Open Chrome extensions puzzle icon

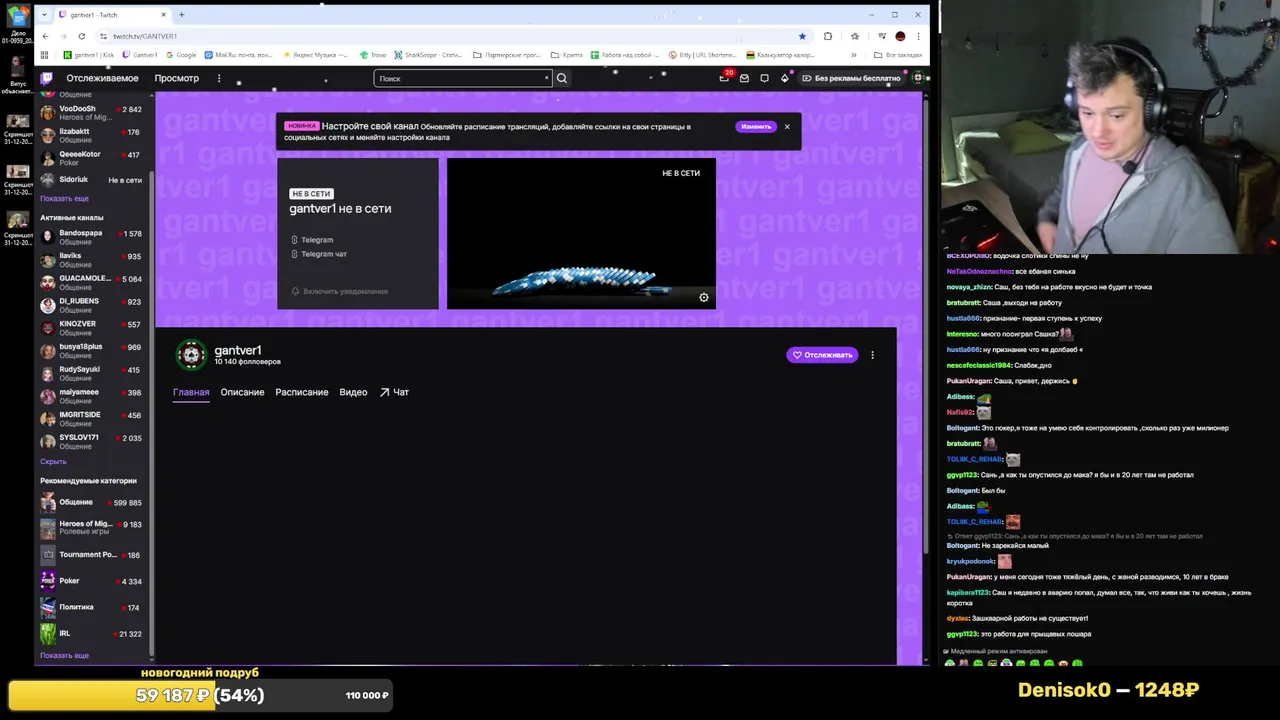828,36
